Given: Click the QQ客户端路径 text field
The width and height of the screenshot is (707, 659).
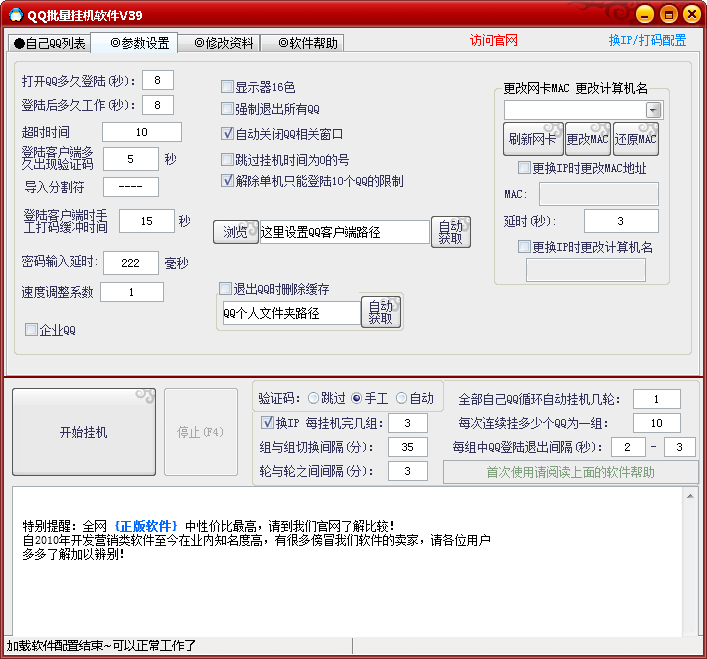Looking at the screenshot, I should tap(344, 232).
